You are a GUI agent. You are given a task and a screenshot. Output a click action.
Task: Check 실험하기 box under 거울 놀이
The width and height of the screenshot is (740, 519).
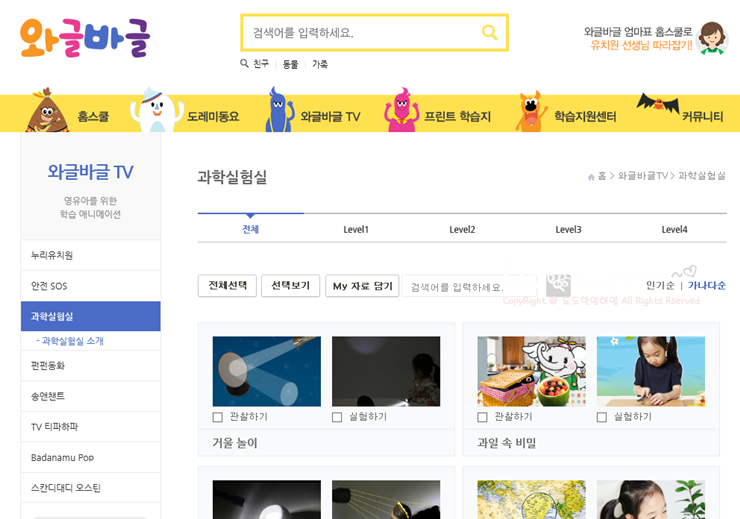click(337, 417)
